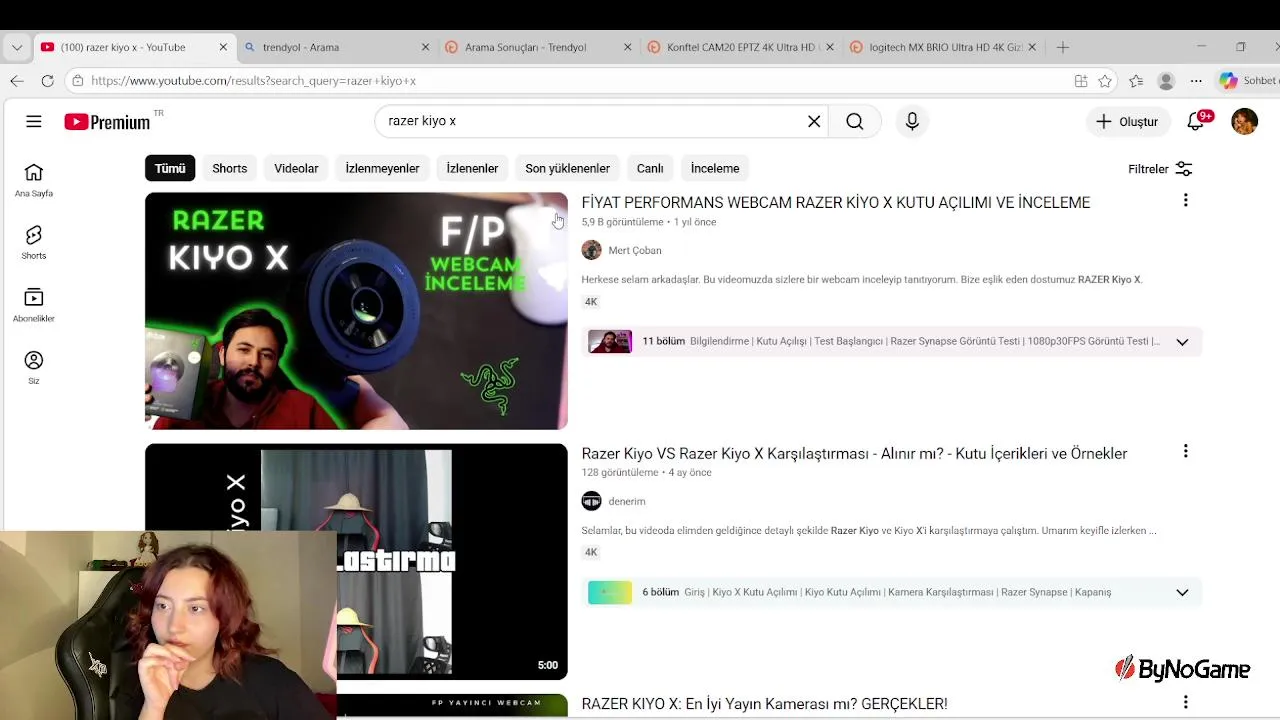
Task: Visit the denerim channel name
Action: point(627,501)
